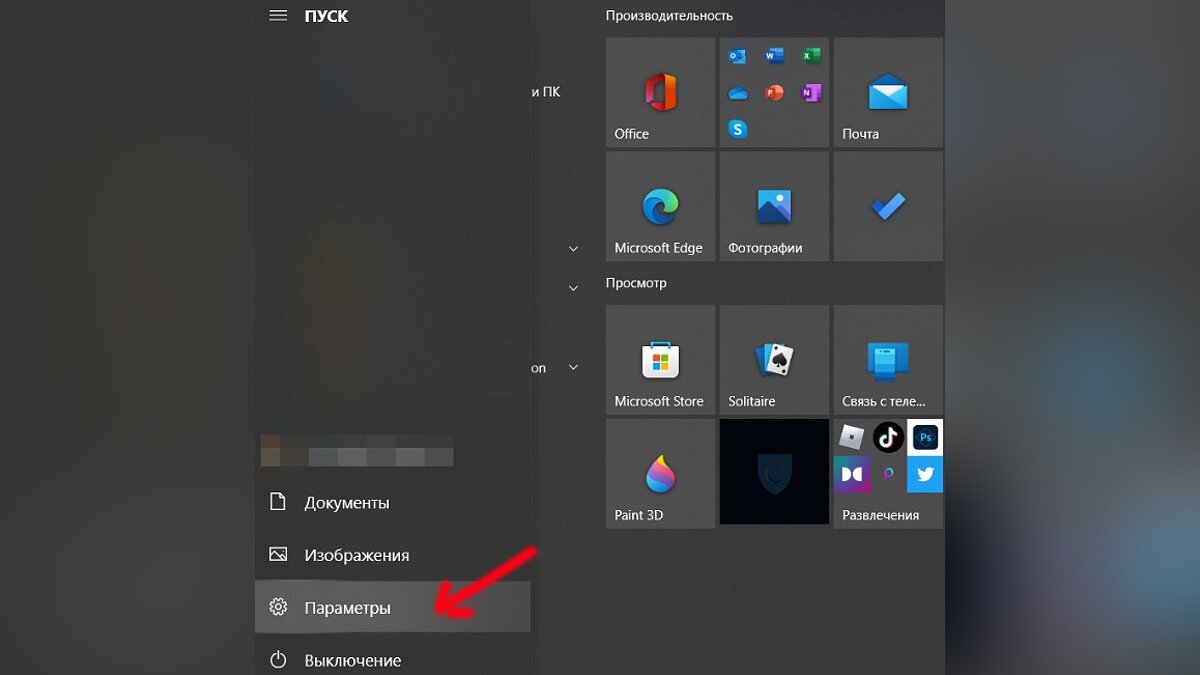Launch Roblox from the Развлечения folder
The width and height of the screenshot is (1200, 675).
852,437
